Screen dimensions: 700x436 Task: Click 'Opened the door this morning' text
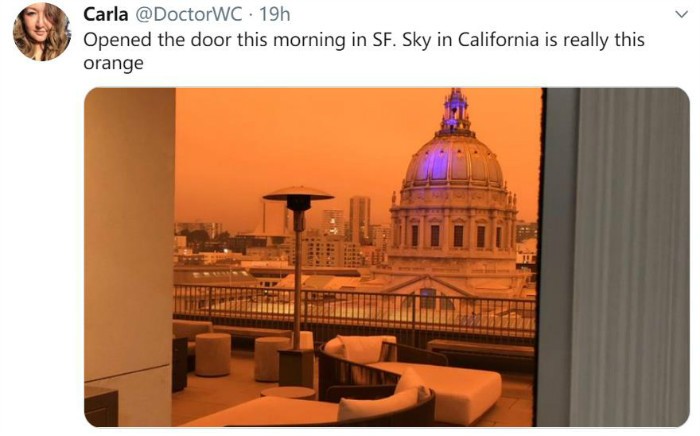pyautogui.click(x=216, y=40)
